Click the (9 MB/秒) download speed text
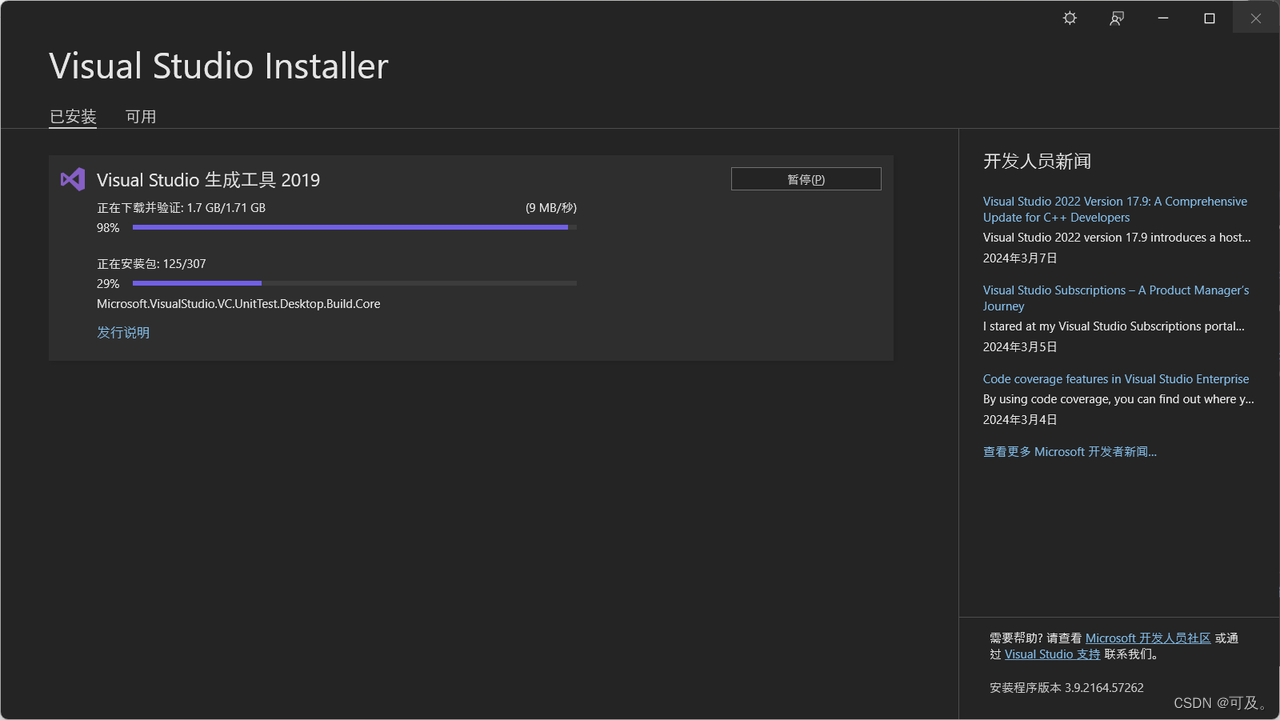Image resolution: width=1280 pixels, height=720 pixels. pos(551,208)
